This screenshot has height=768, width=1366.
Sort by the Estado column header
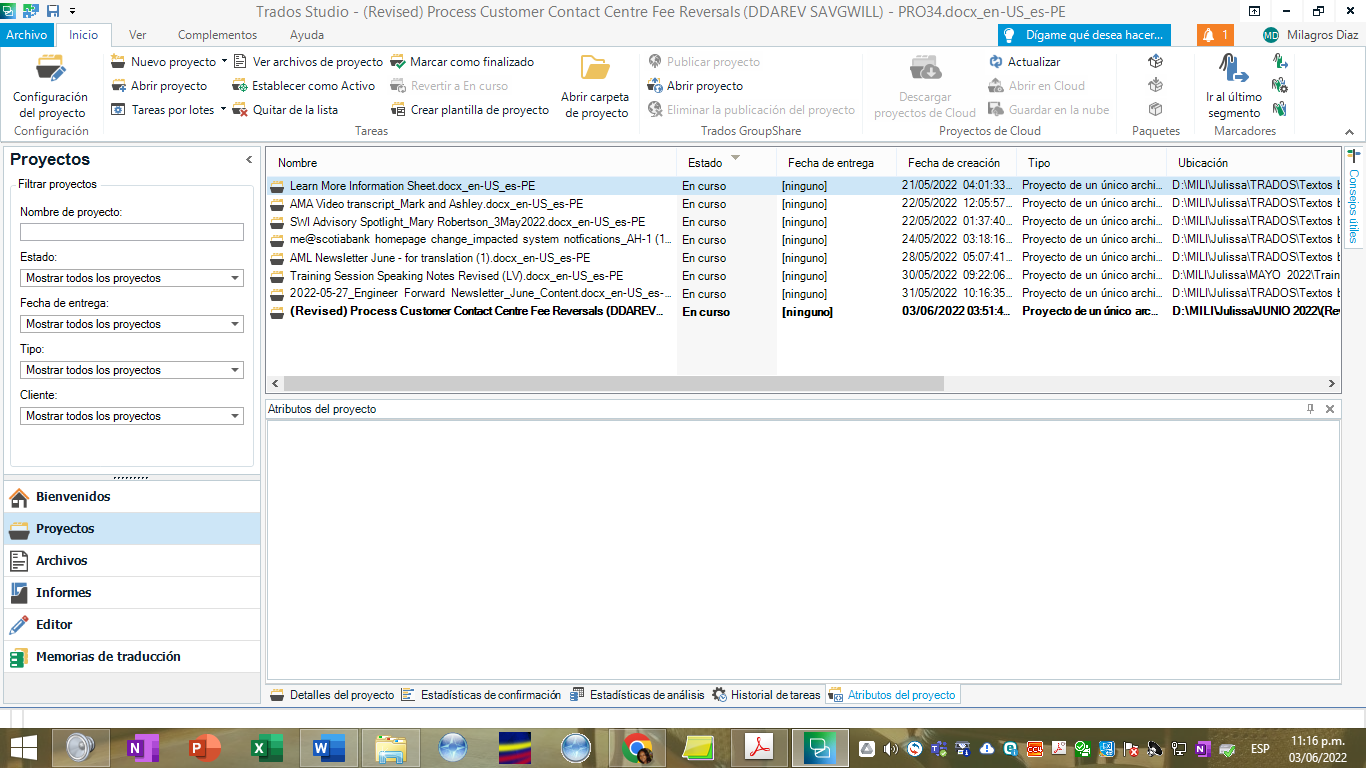[726, 162]
